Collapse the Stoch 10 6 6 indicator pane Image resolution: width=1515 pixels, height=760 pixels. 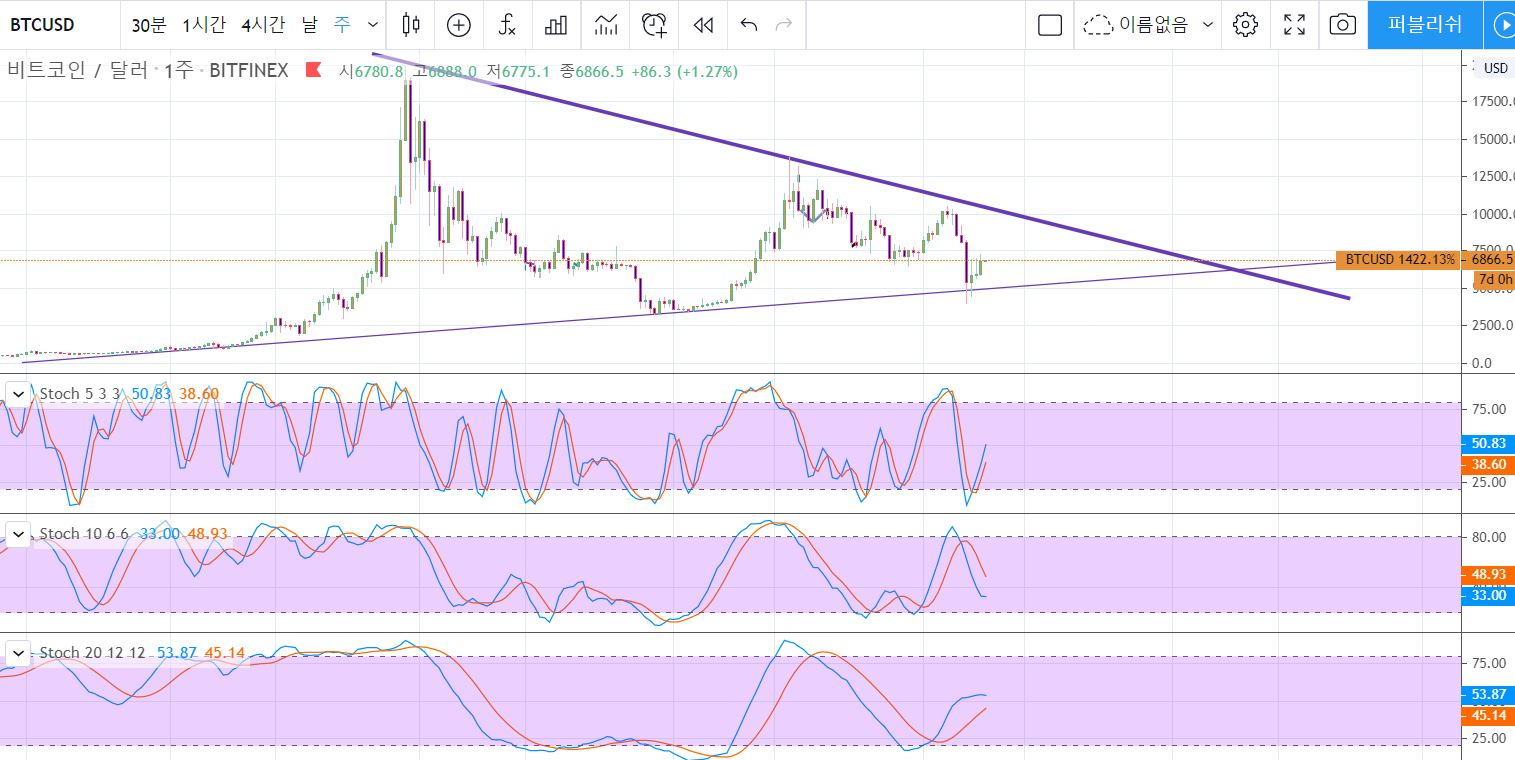(x=18, y=534)
